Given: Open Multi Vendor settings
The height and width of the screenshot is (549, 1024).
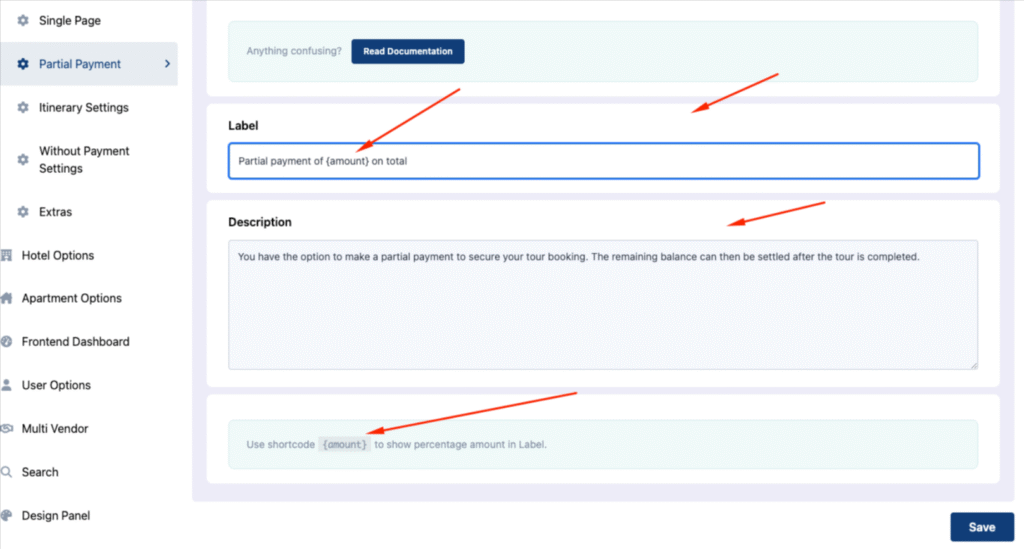Looking at the screenshot, I should click(x=55, y=428).
